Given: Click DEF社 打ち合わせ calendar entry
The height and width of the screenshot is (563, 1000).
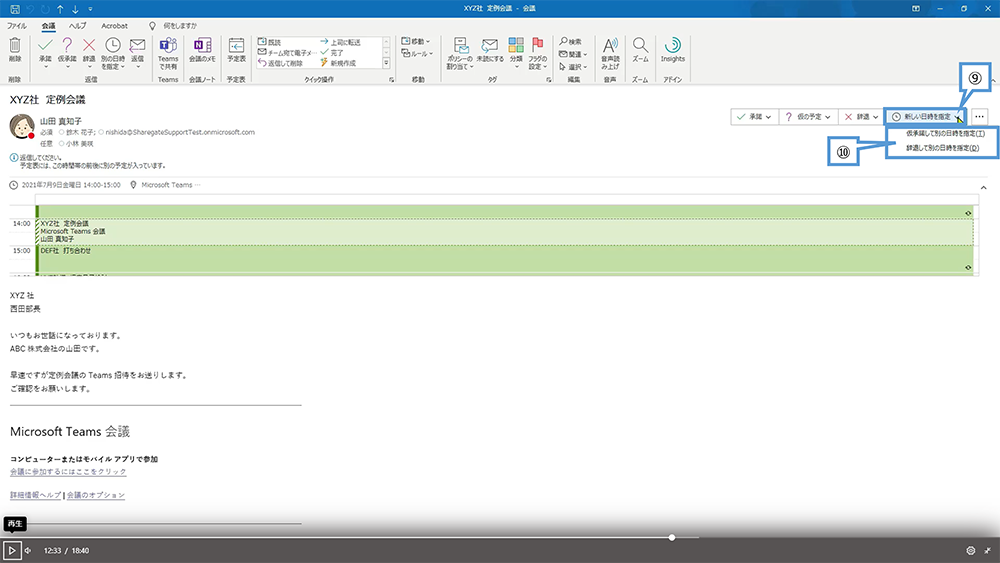Looking at the screenshot, I should point(504,258).
